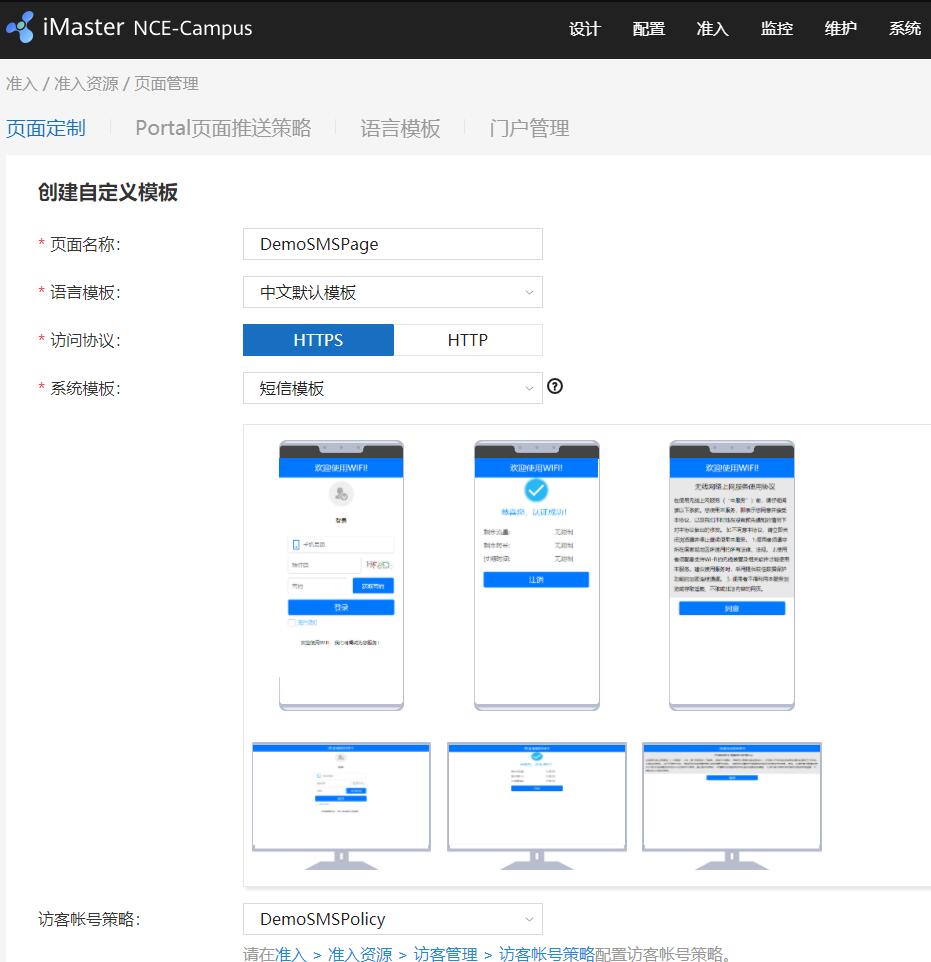Screen dimensions: 931x962
Task: Open the 系统模板 dropdown showing 短信模板
Action: click(392, 388)
